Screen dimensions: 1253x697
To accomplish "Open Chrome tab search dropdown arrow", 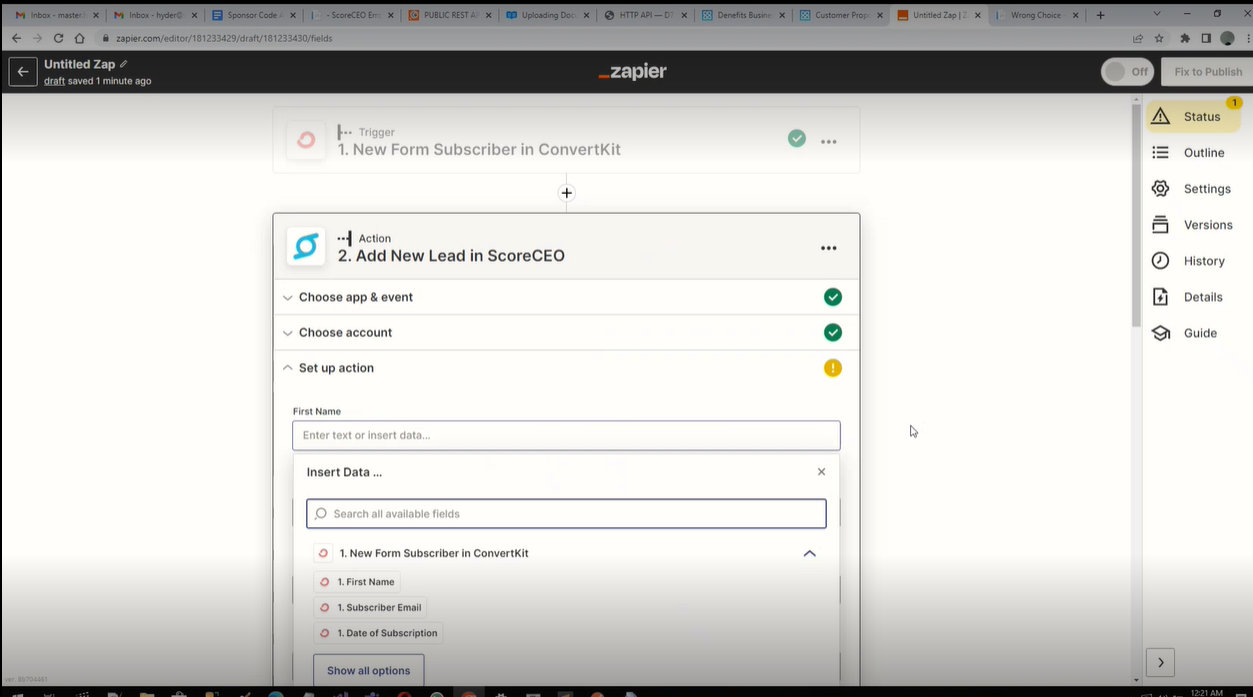I will coord(1157,14).
